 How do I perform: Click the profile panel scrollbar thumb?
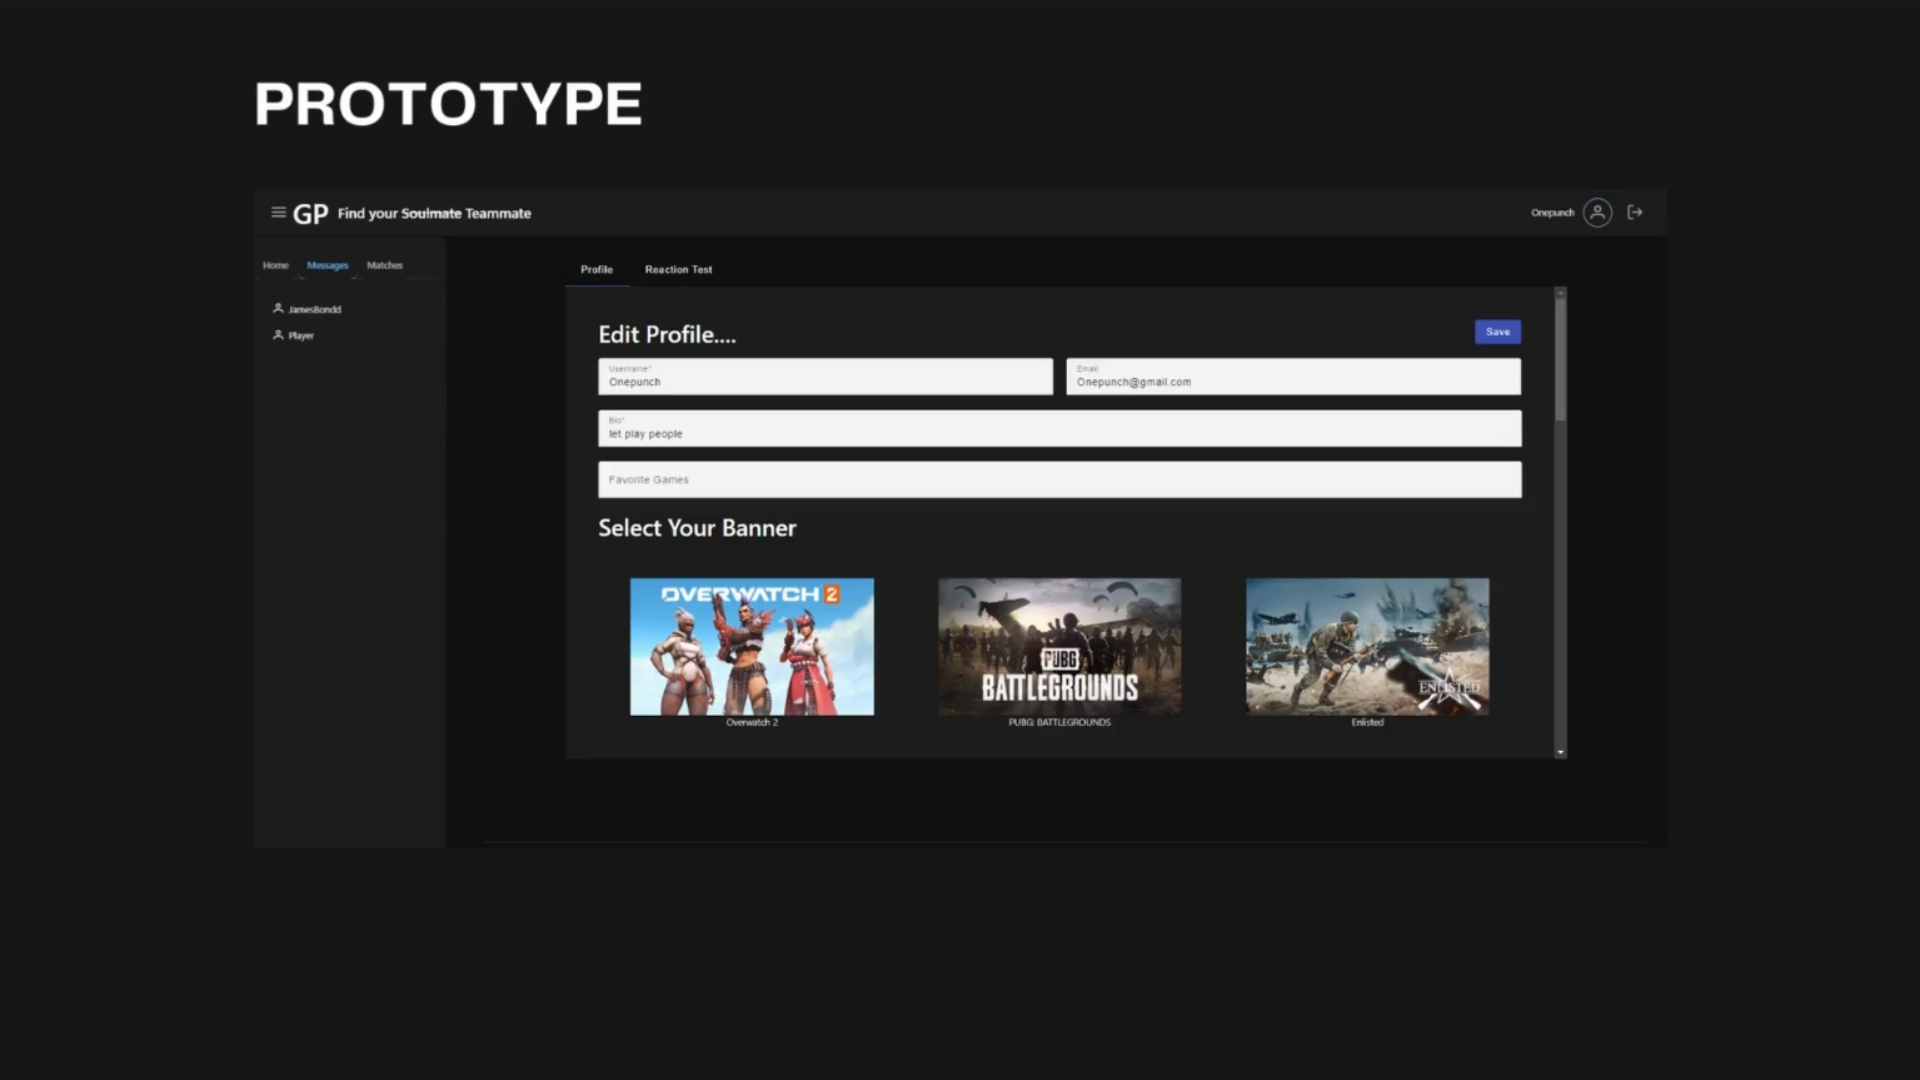(x=1560, y=360)
